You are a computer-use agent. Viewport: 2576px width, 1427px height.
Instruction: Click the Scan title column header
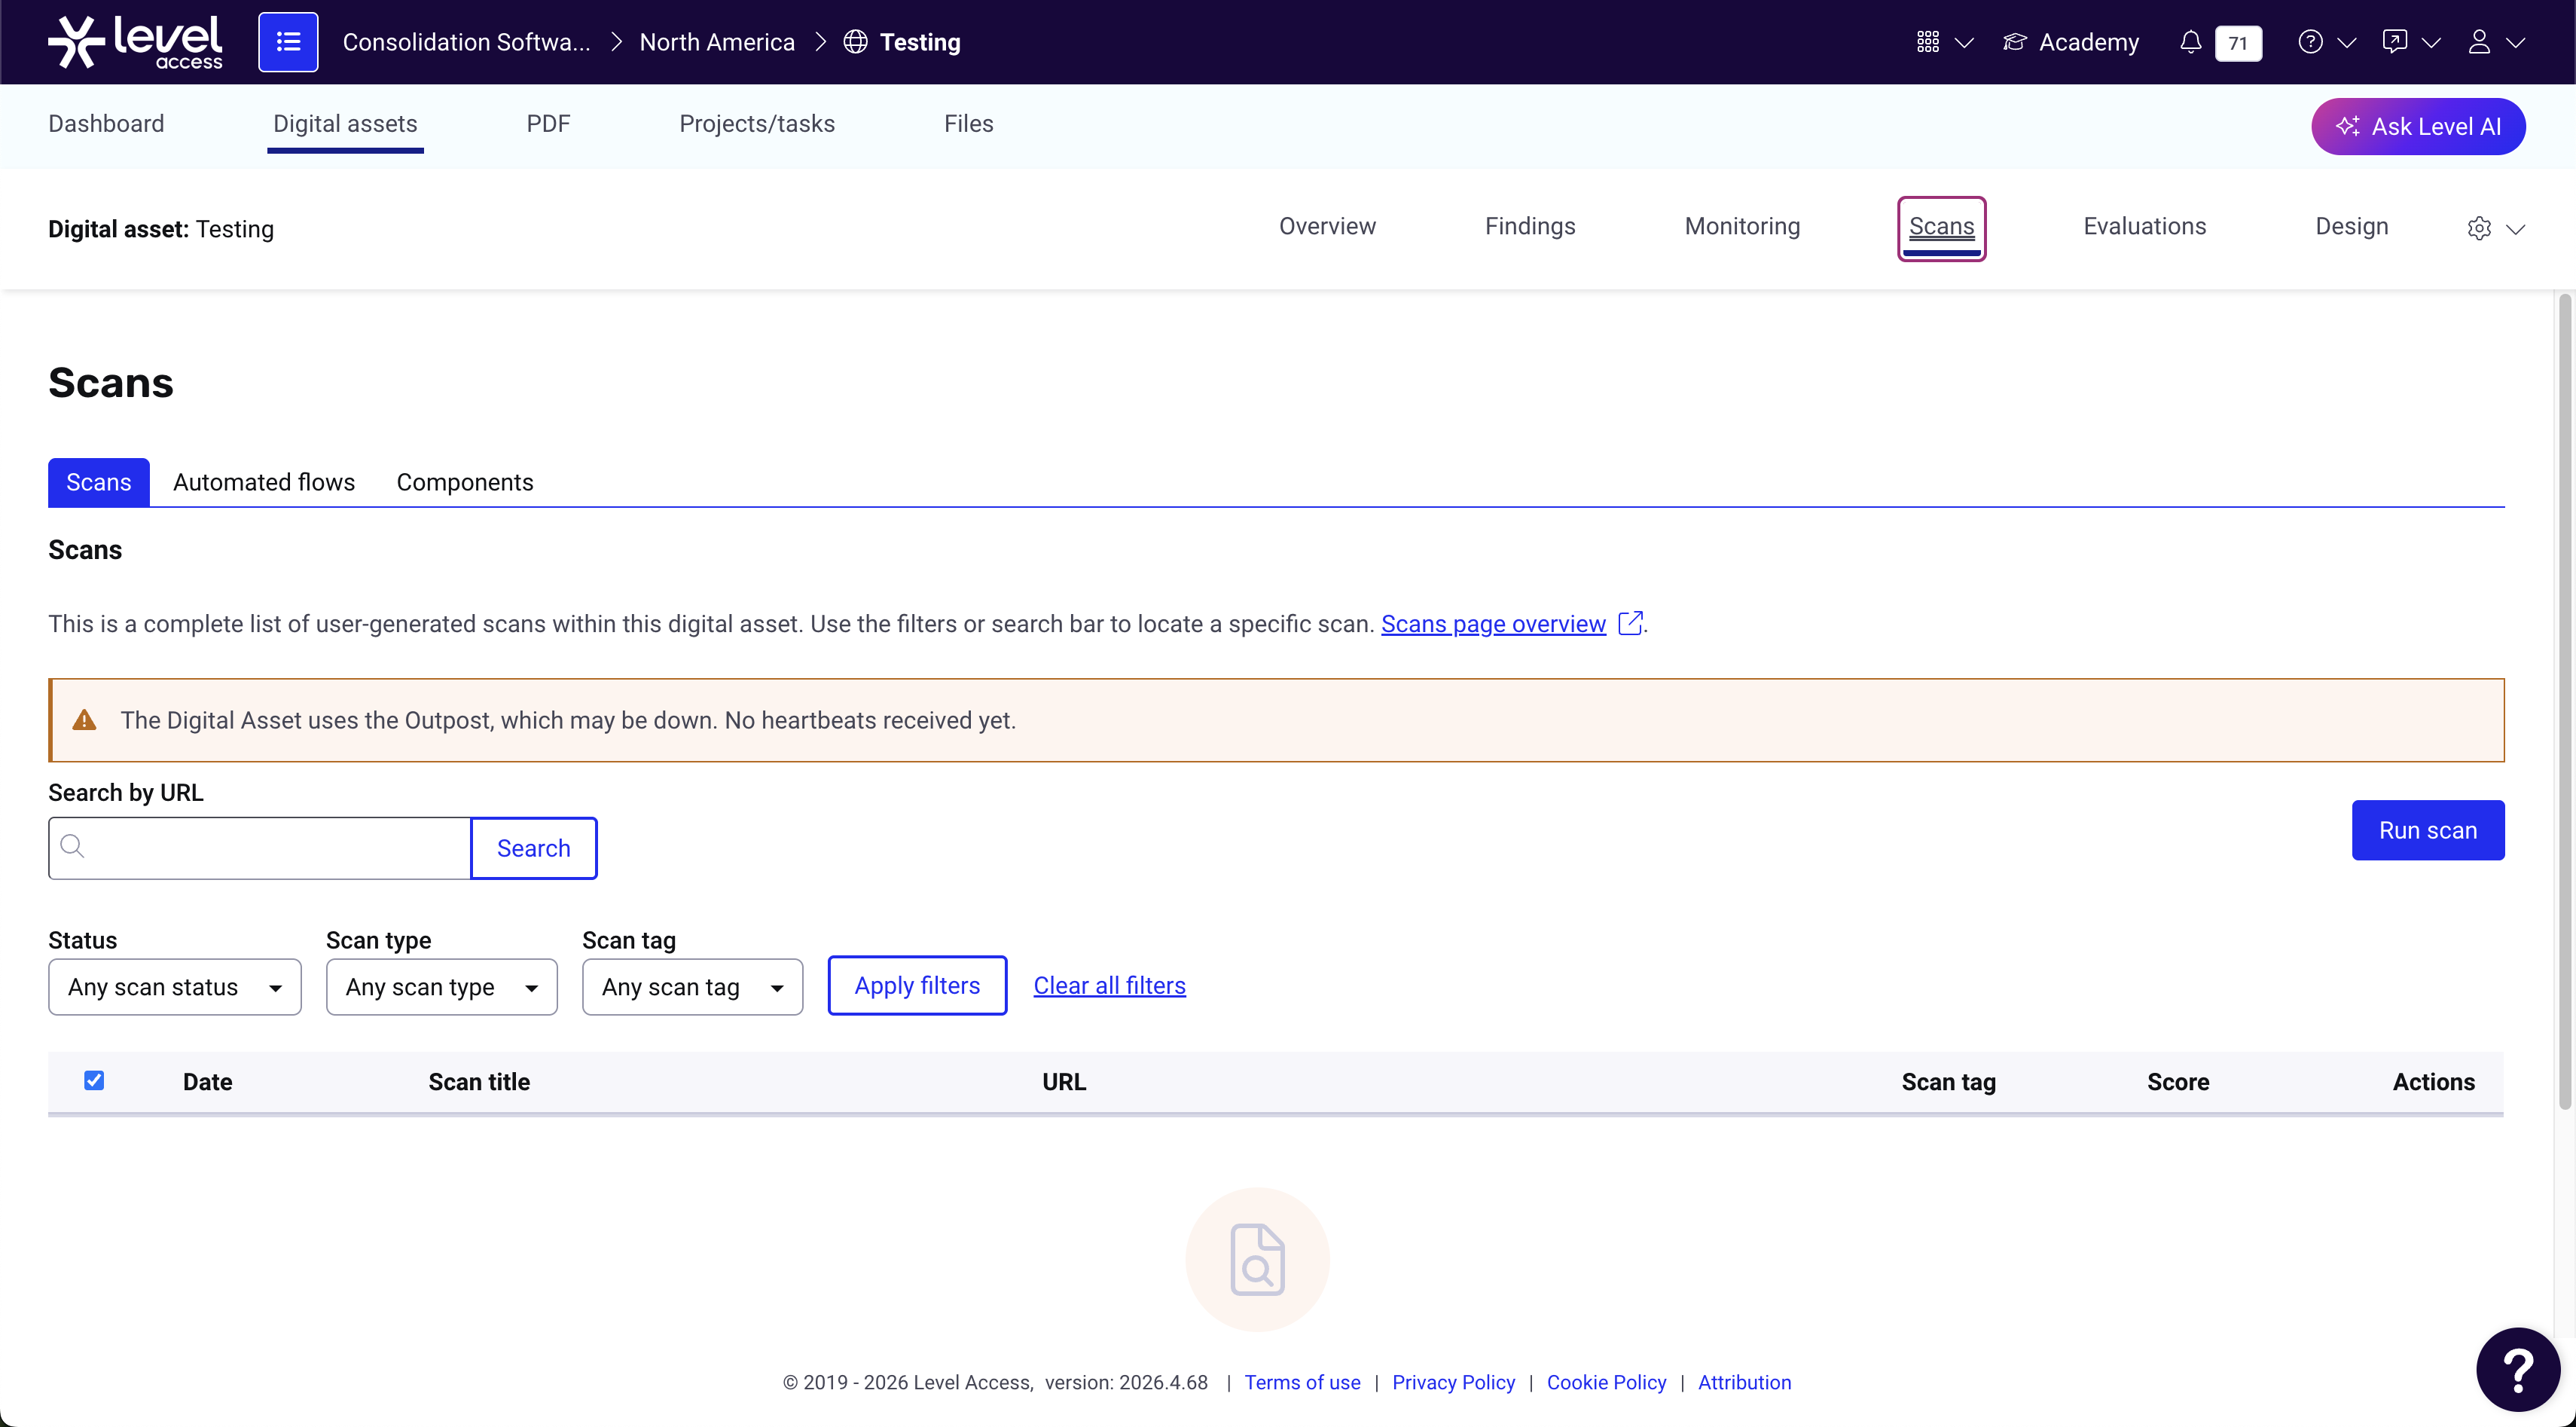click(479, 1082)
